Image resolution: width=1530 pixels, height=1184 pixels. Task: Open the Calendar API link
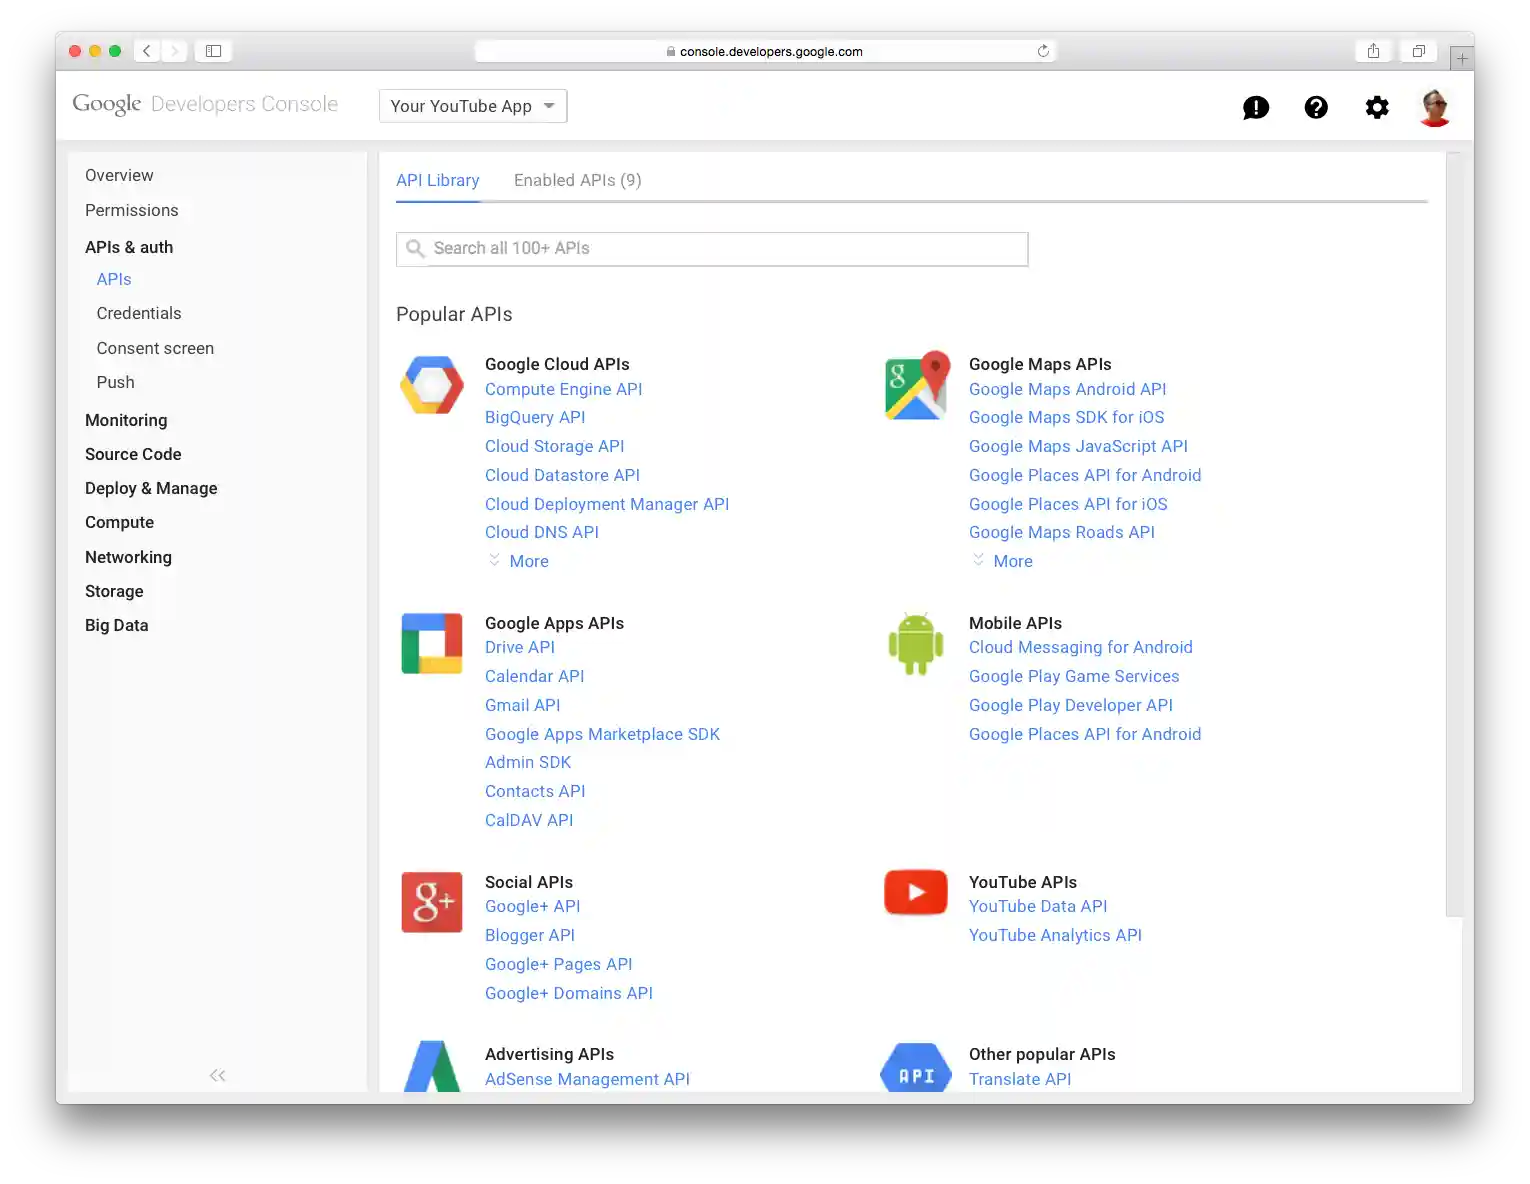click(x=535, y=676)
